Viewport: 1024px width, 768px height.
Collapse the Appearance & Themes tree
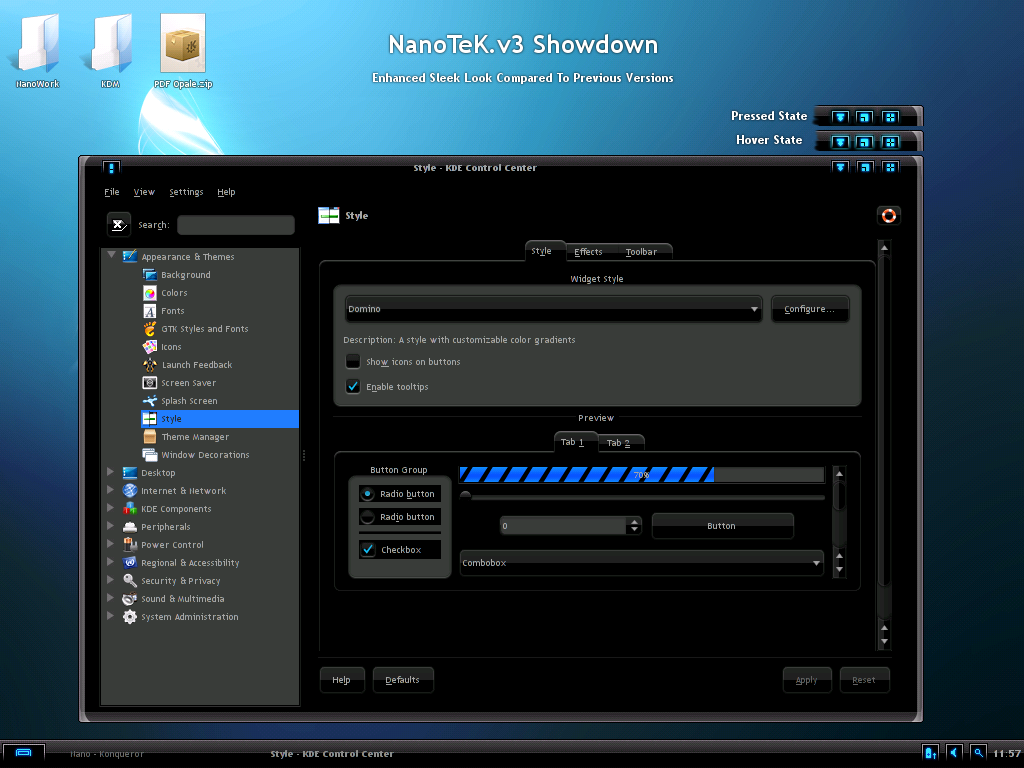coord(112,255)
